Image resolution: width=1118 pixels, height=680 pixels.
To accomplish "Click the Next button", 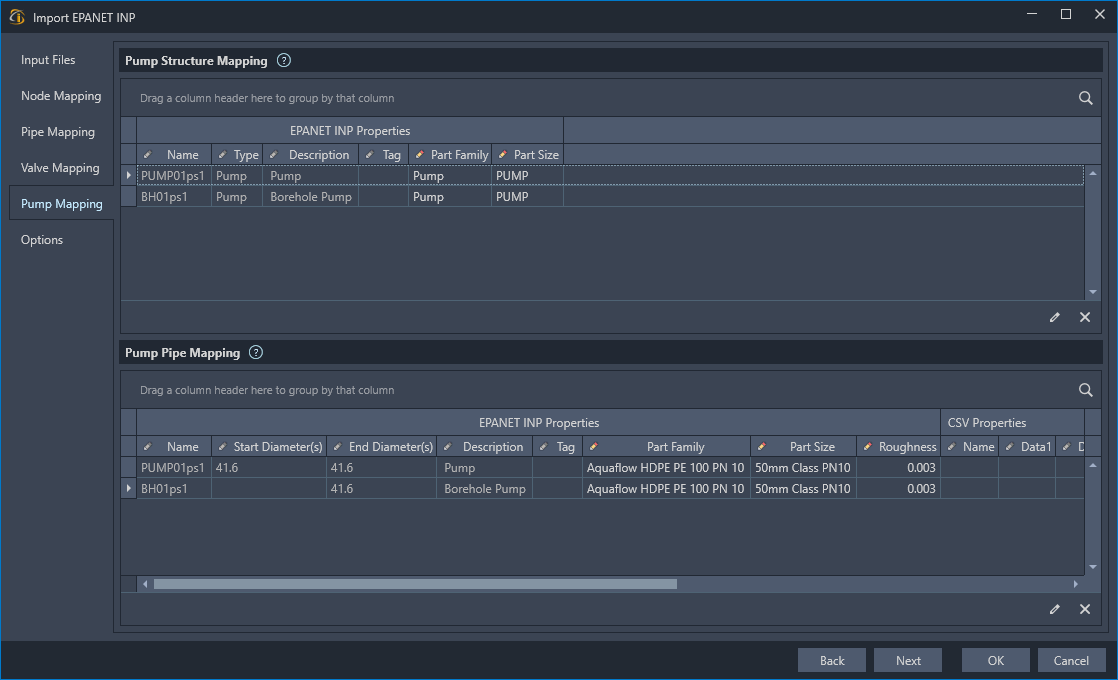I will tap(908, 660).
